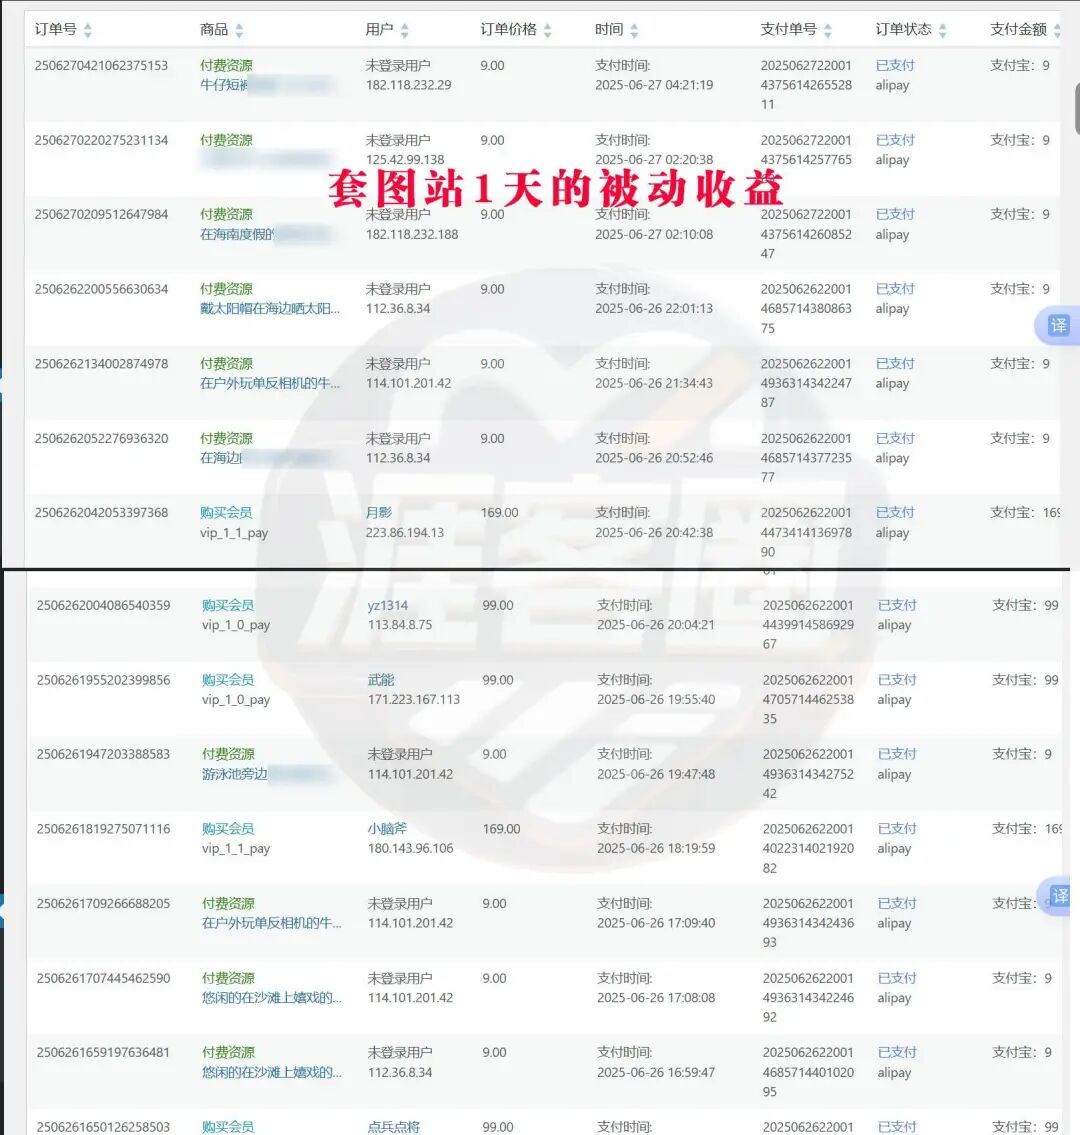This screenshot has width=1080, height=1135.
Task: Open the 武能 user link
Action: click(x=380, y=679)
